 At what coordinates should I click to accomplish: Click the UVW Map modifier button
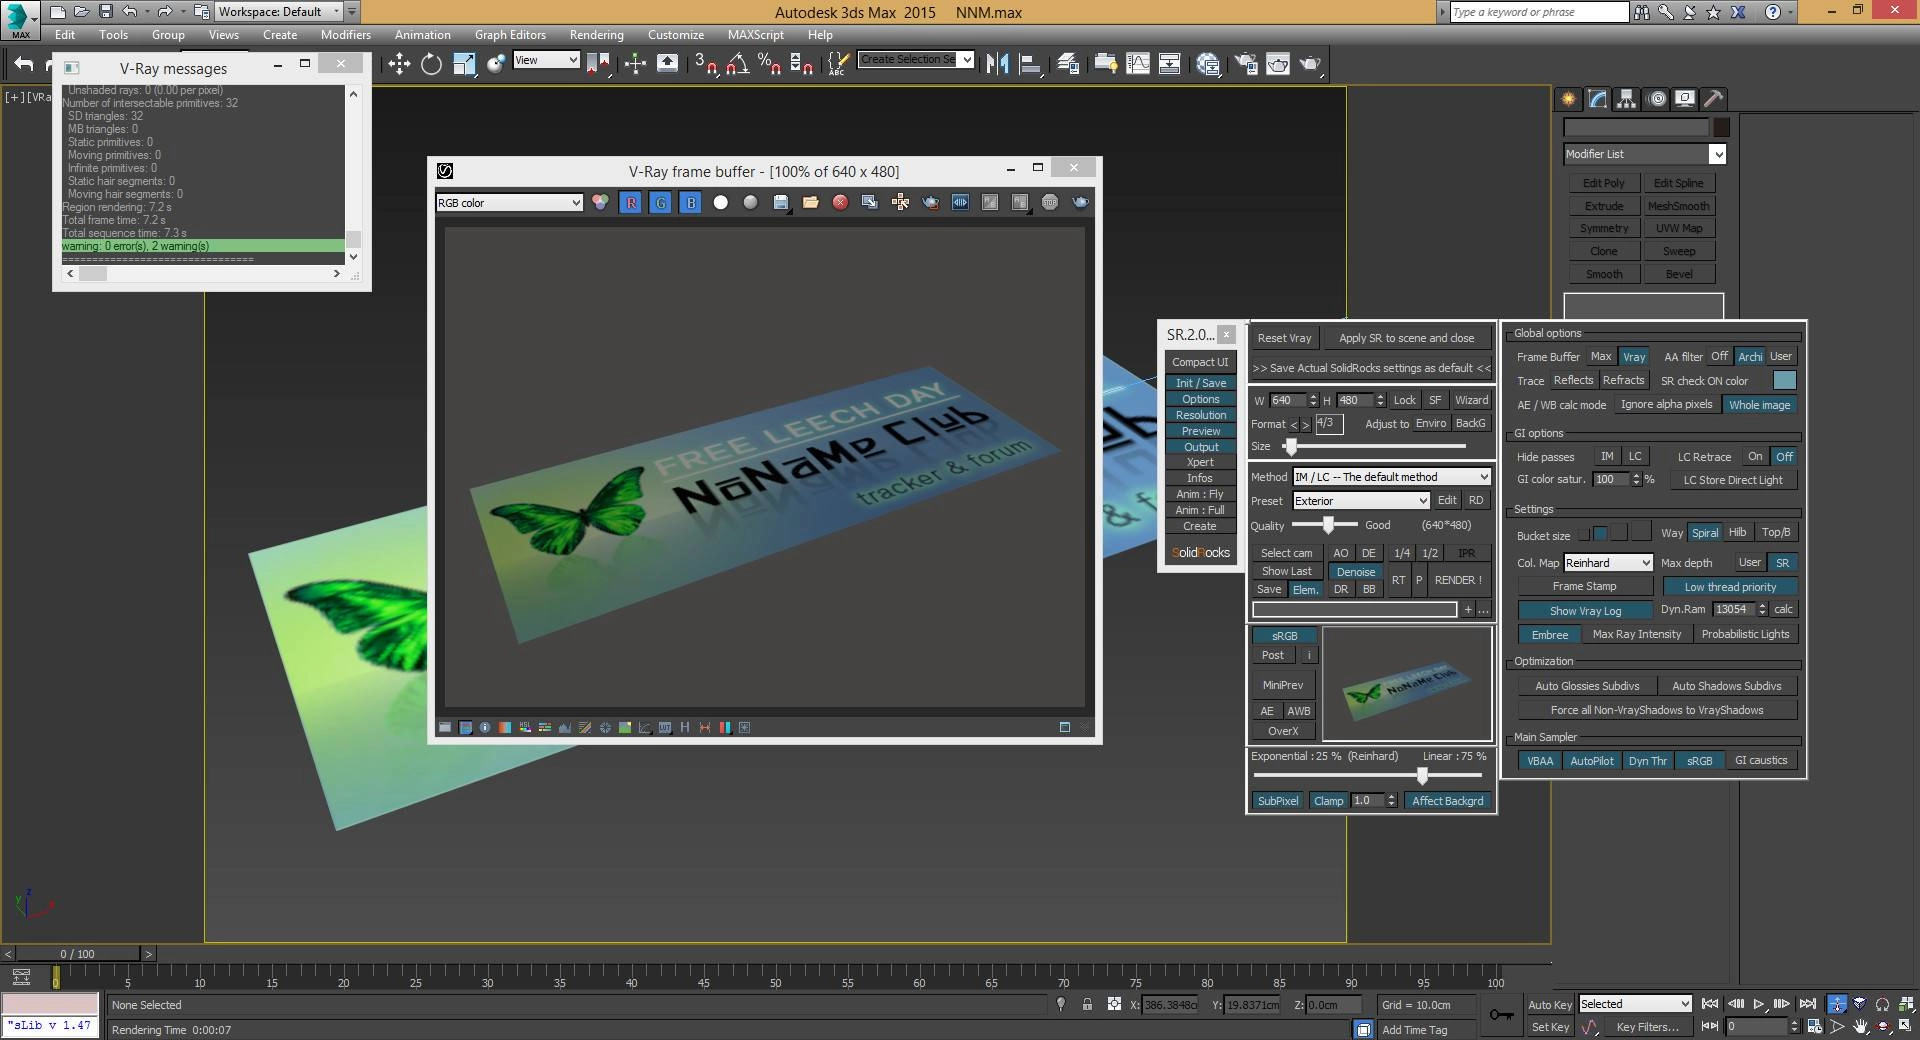[x=1678, y=228]
